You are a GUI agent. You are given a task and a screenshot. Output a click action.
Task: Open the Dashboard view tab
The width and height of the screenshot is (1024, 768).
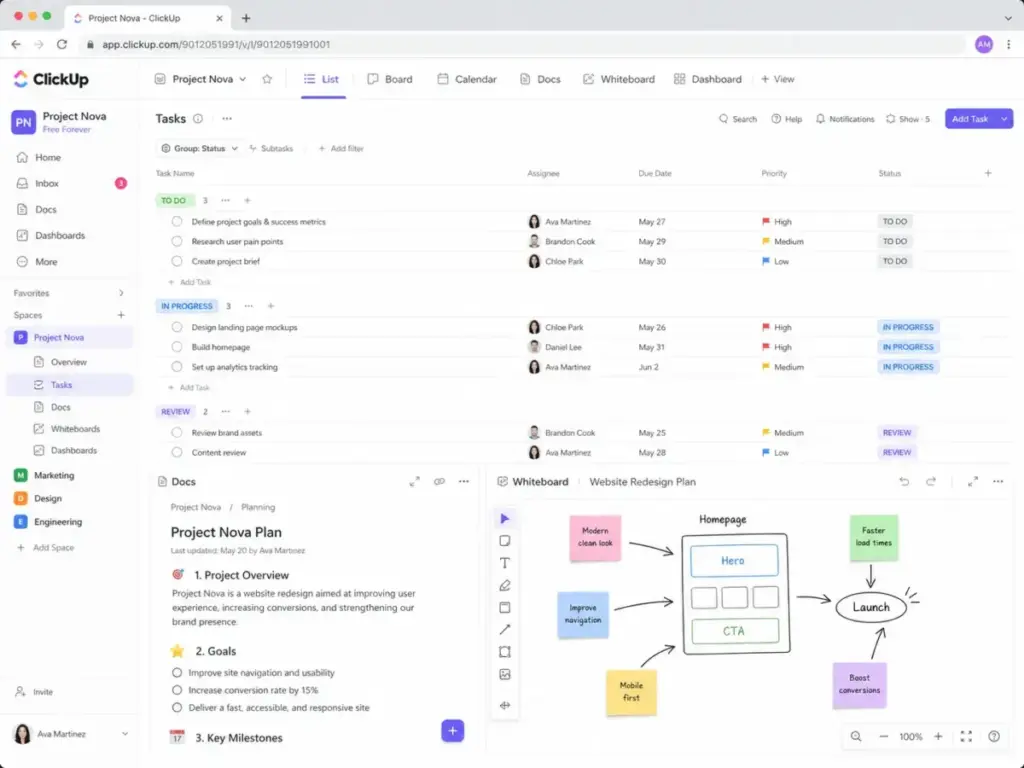708,79
